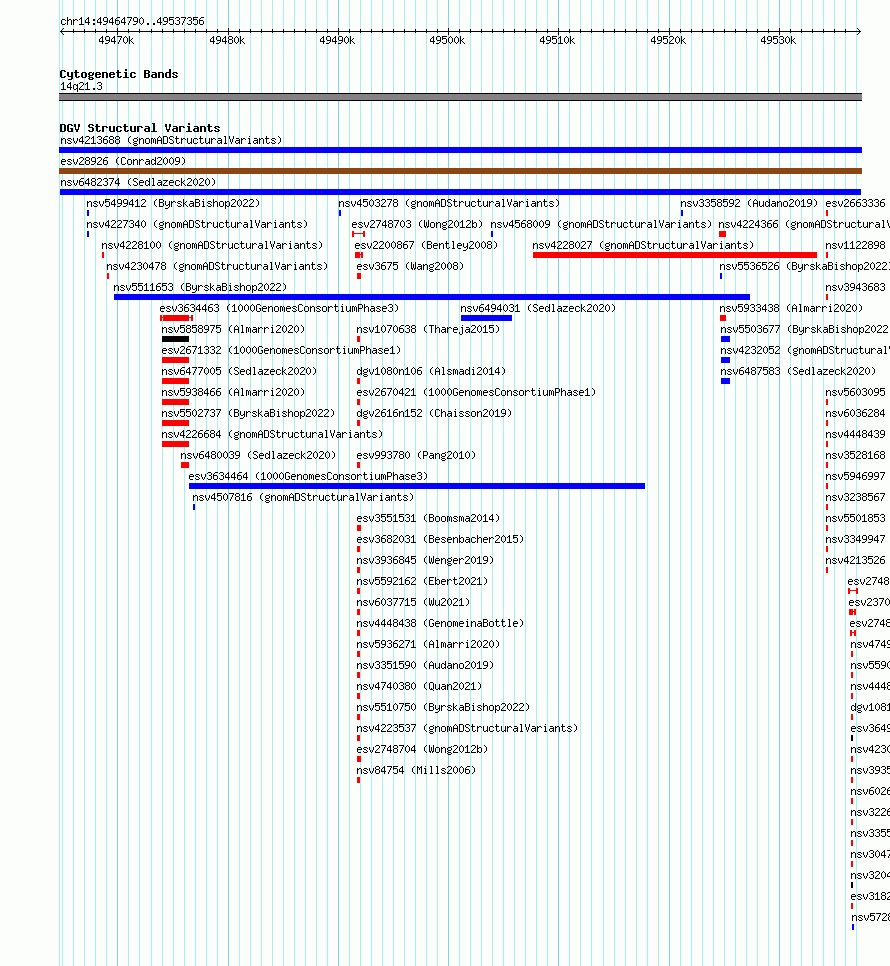Open nsv5603095 variant label

click(x=856, y=392)
